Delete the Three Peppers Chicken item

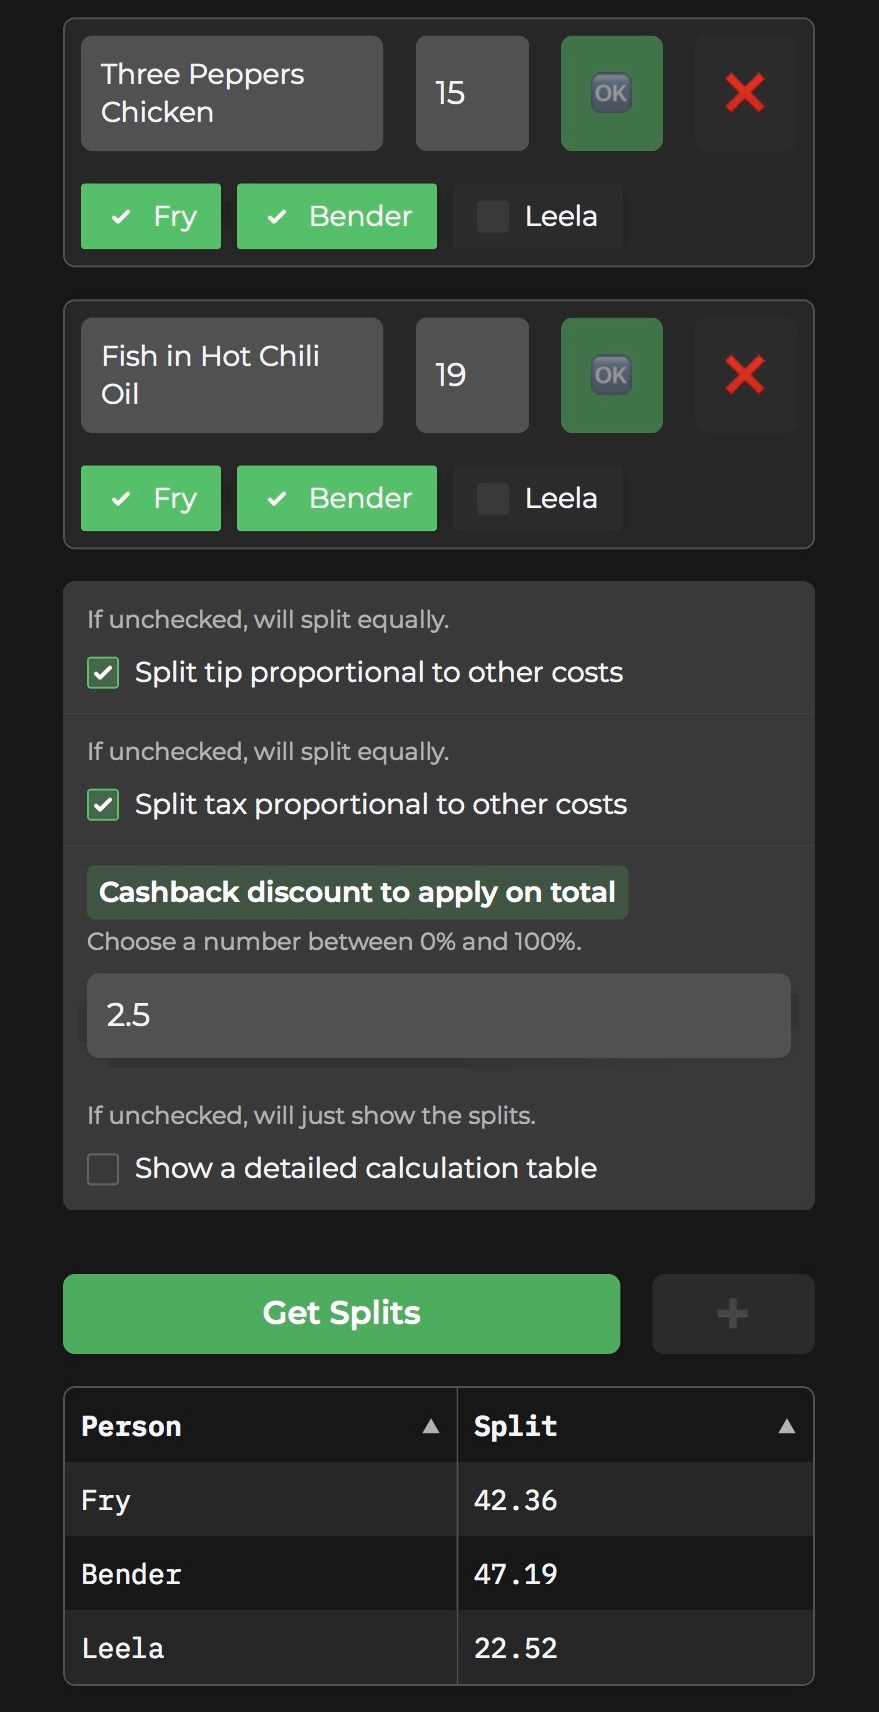click(x=745, y=93)
